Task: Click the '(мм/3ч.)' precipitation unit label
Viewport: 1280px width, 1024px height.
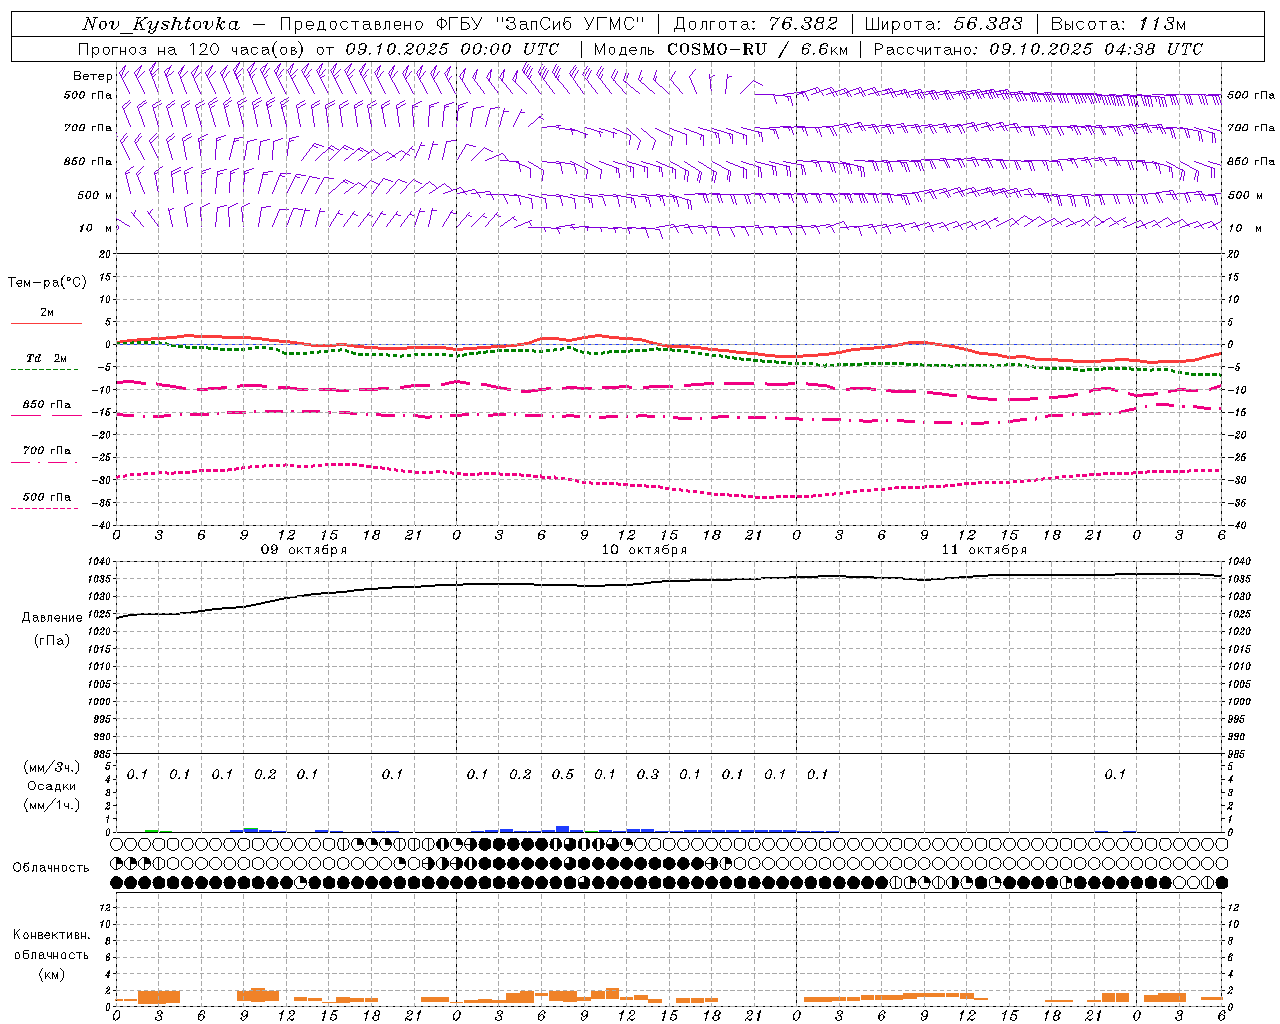Action: click(x=51, y=767)
